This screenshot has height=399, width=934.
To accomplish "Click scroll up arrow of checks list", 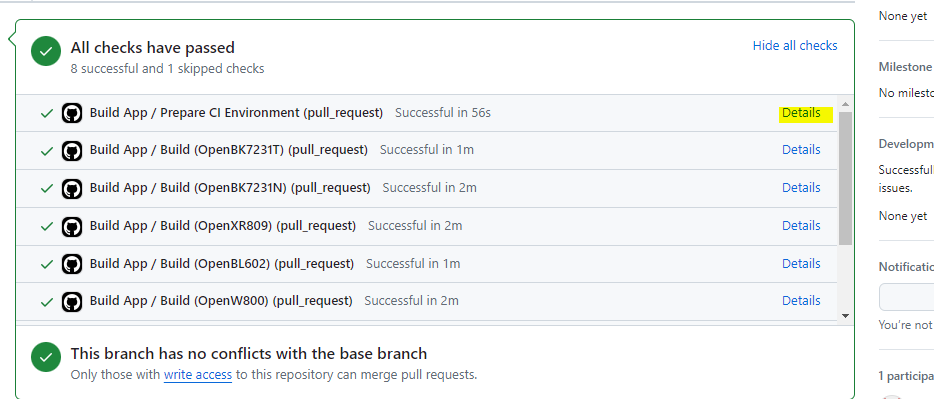I will [845, 104].
